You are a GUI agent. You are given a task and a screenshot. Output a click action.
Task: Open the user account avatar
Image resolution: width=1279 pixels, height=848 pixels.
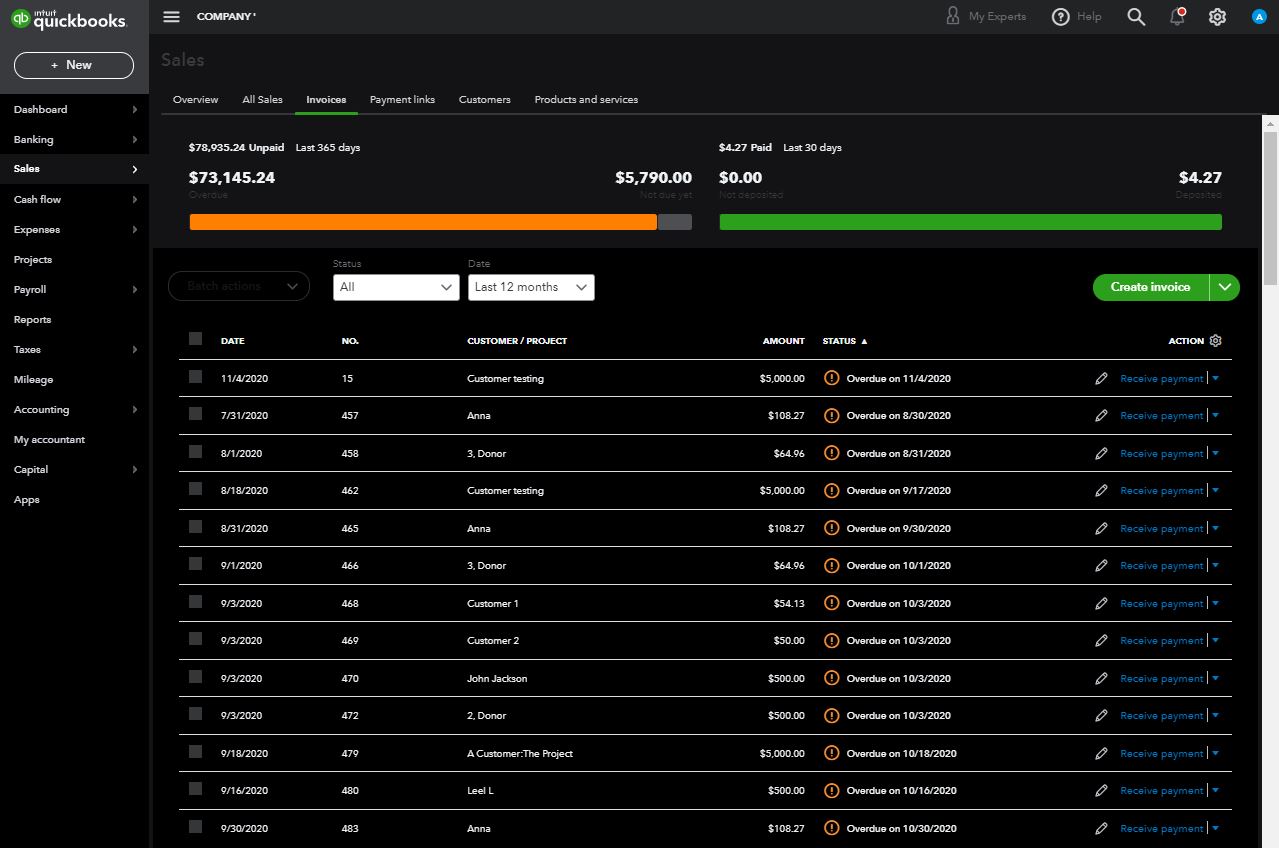tap(1259, 17)
